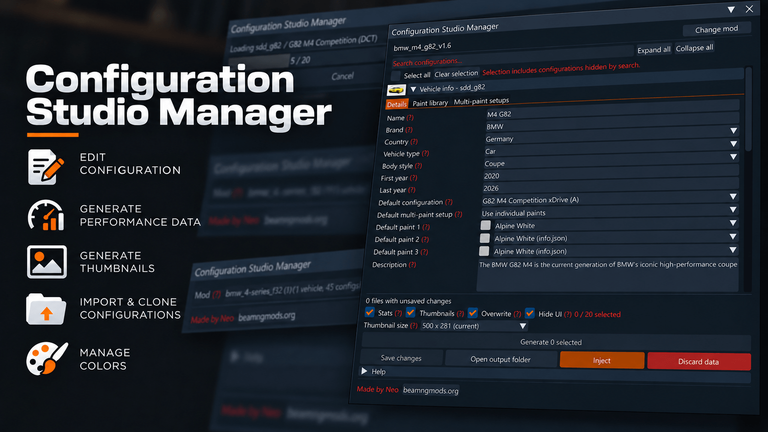
Task: Click the Generate Thumbnails picture icon
Action: pos(47,262)
